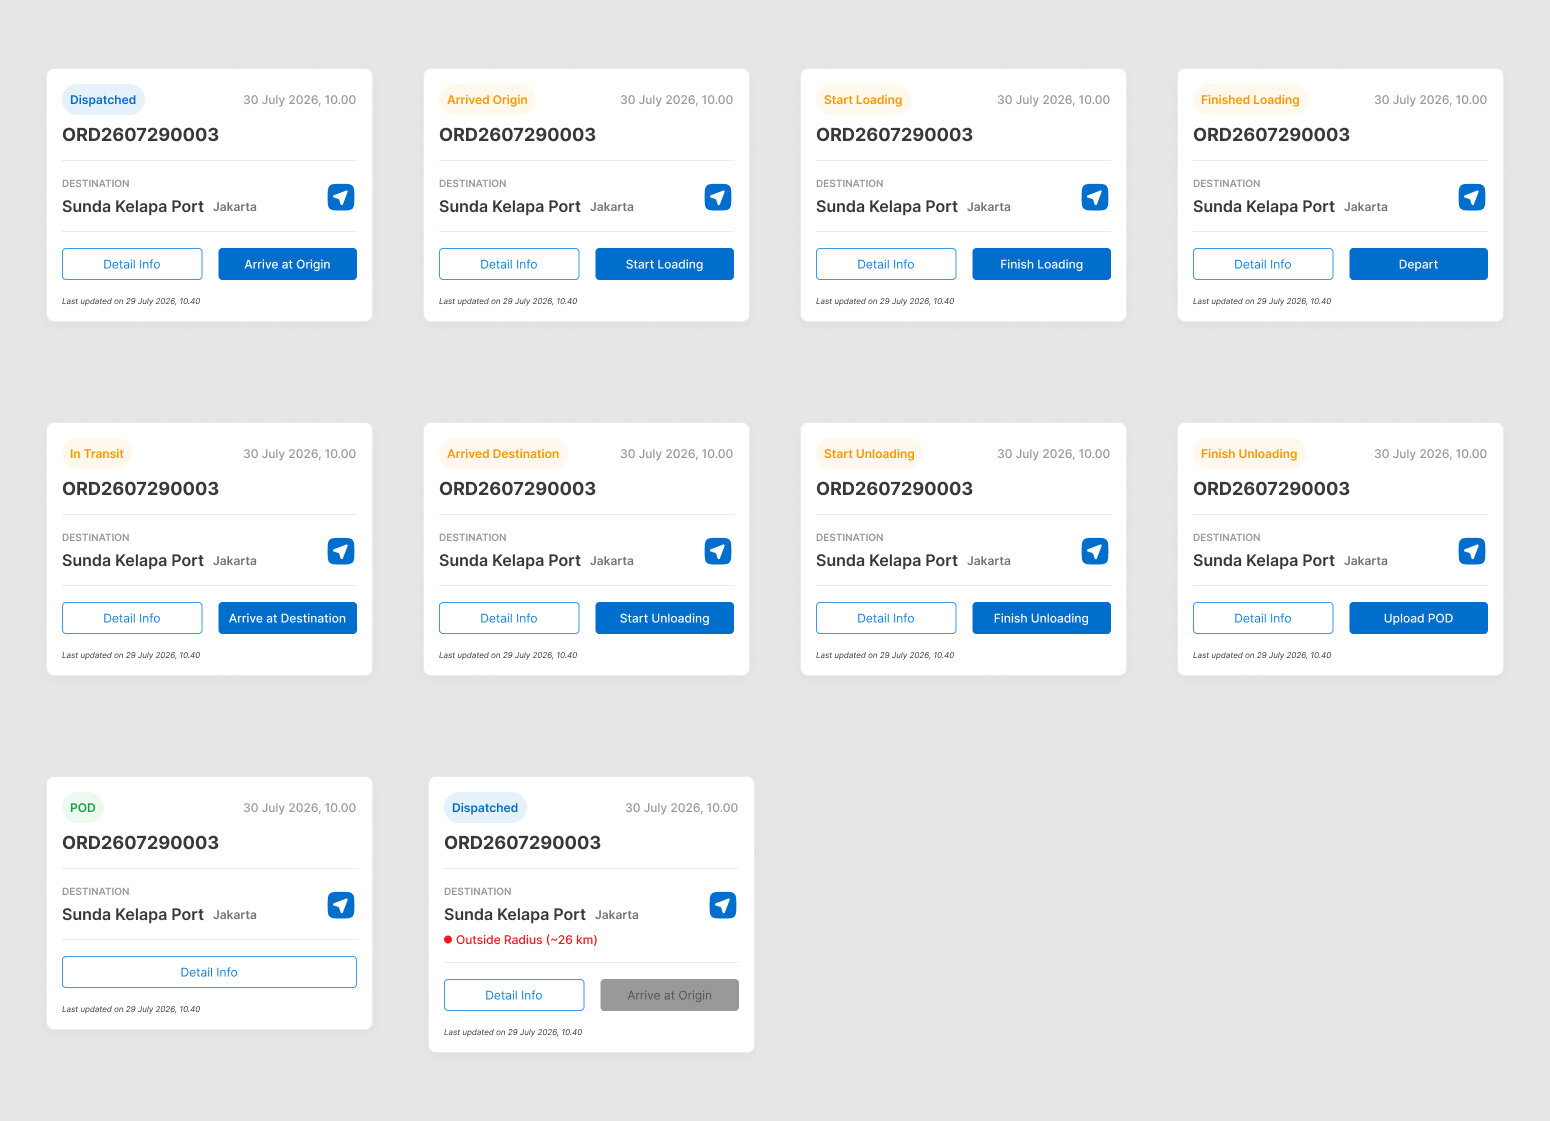Click the Finish Unloading action button

(x=1041, y=618)
